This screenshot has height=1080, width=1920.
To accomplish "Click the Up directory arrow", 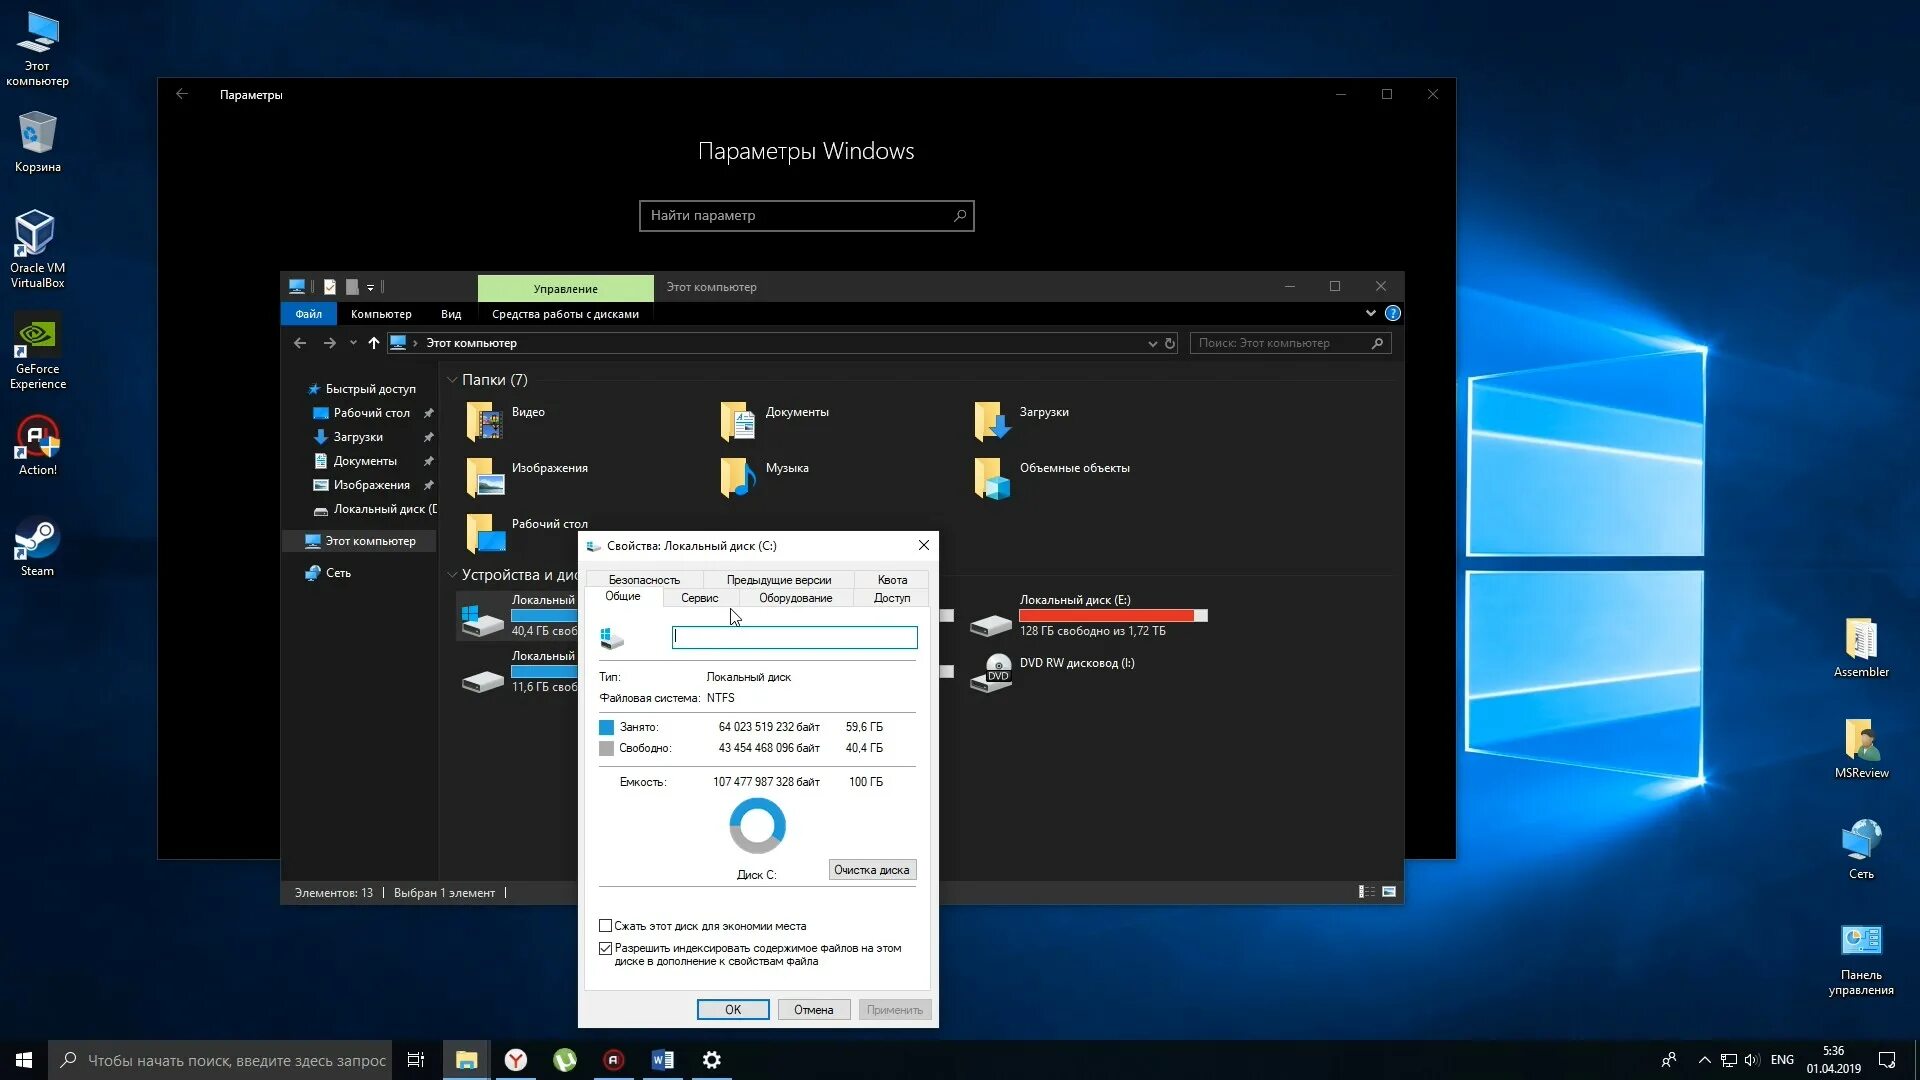I will pos(374,343).
